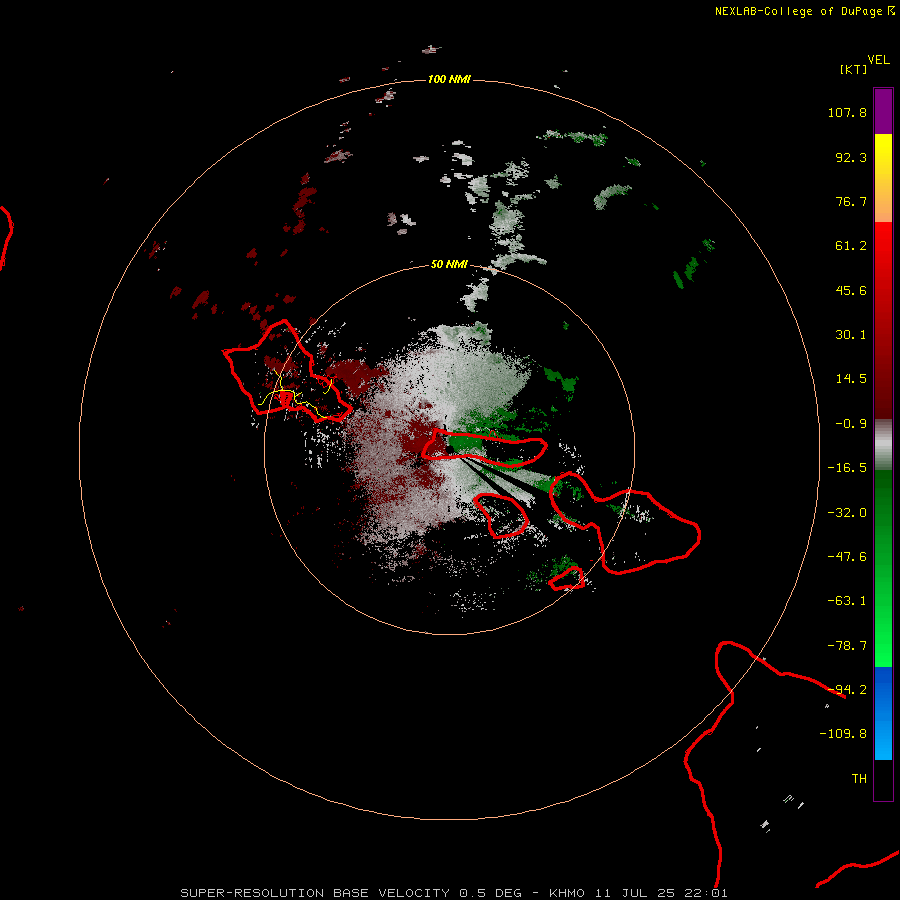The width and height of the screenshot is (900, 900).
Task: Click the -32.0 velocity scale value
Action: click(847, 513)
